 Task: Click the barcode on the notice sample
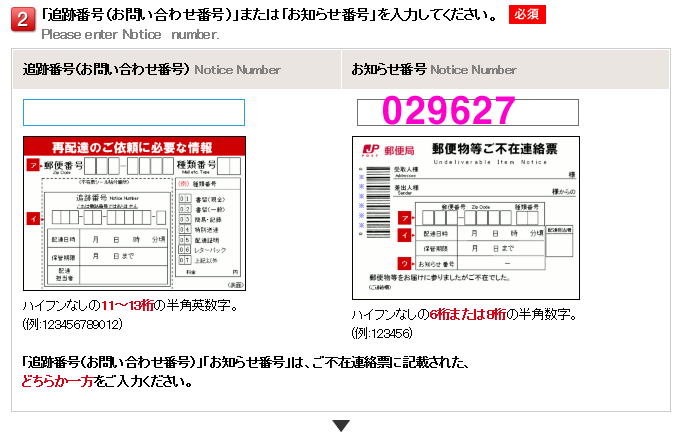[x=378, y=202]
